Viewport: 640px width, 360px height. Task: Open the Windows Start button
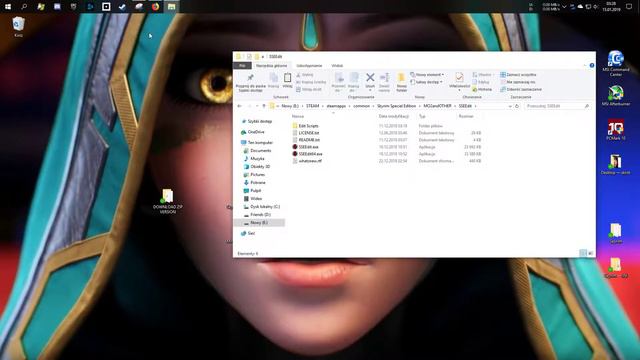[x=8, y=7]
